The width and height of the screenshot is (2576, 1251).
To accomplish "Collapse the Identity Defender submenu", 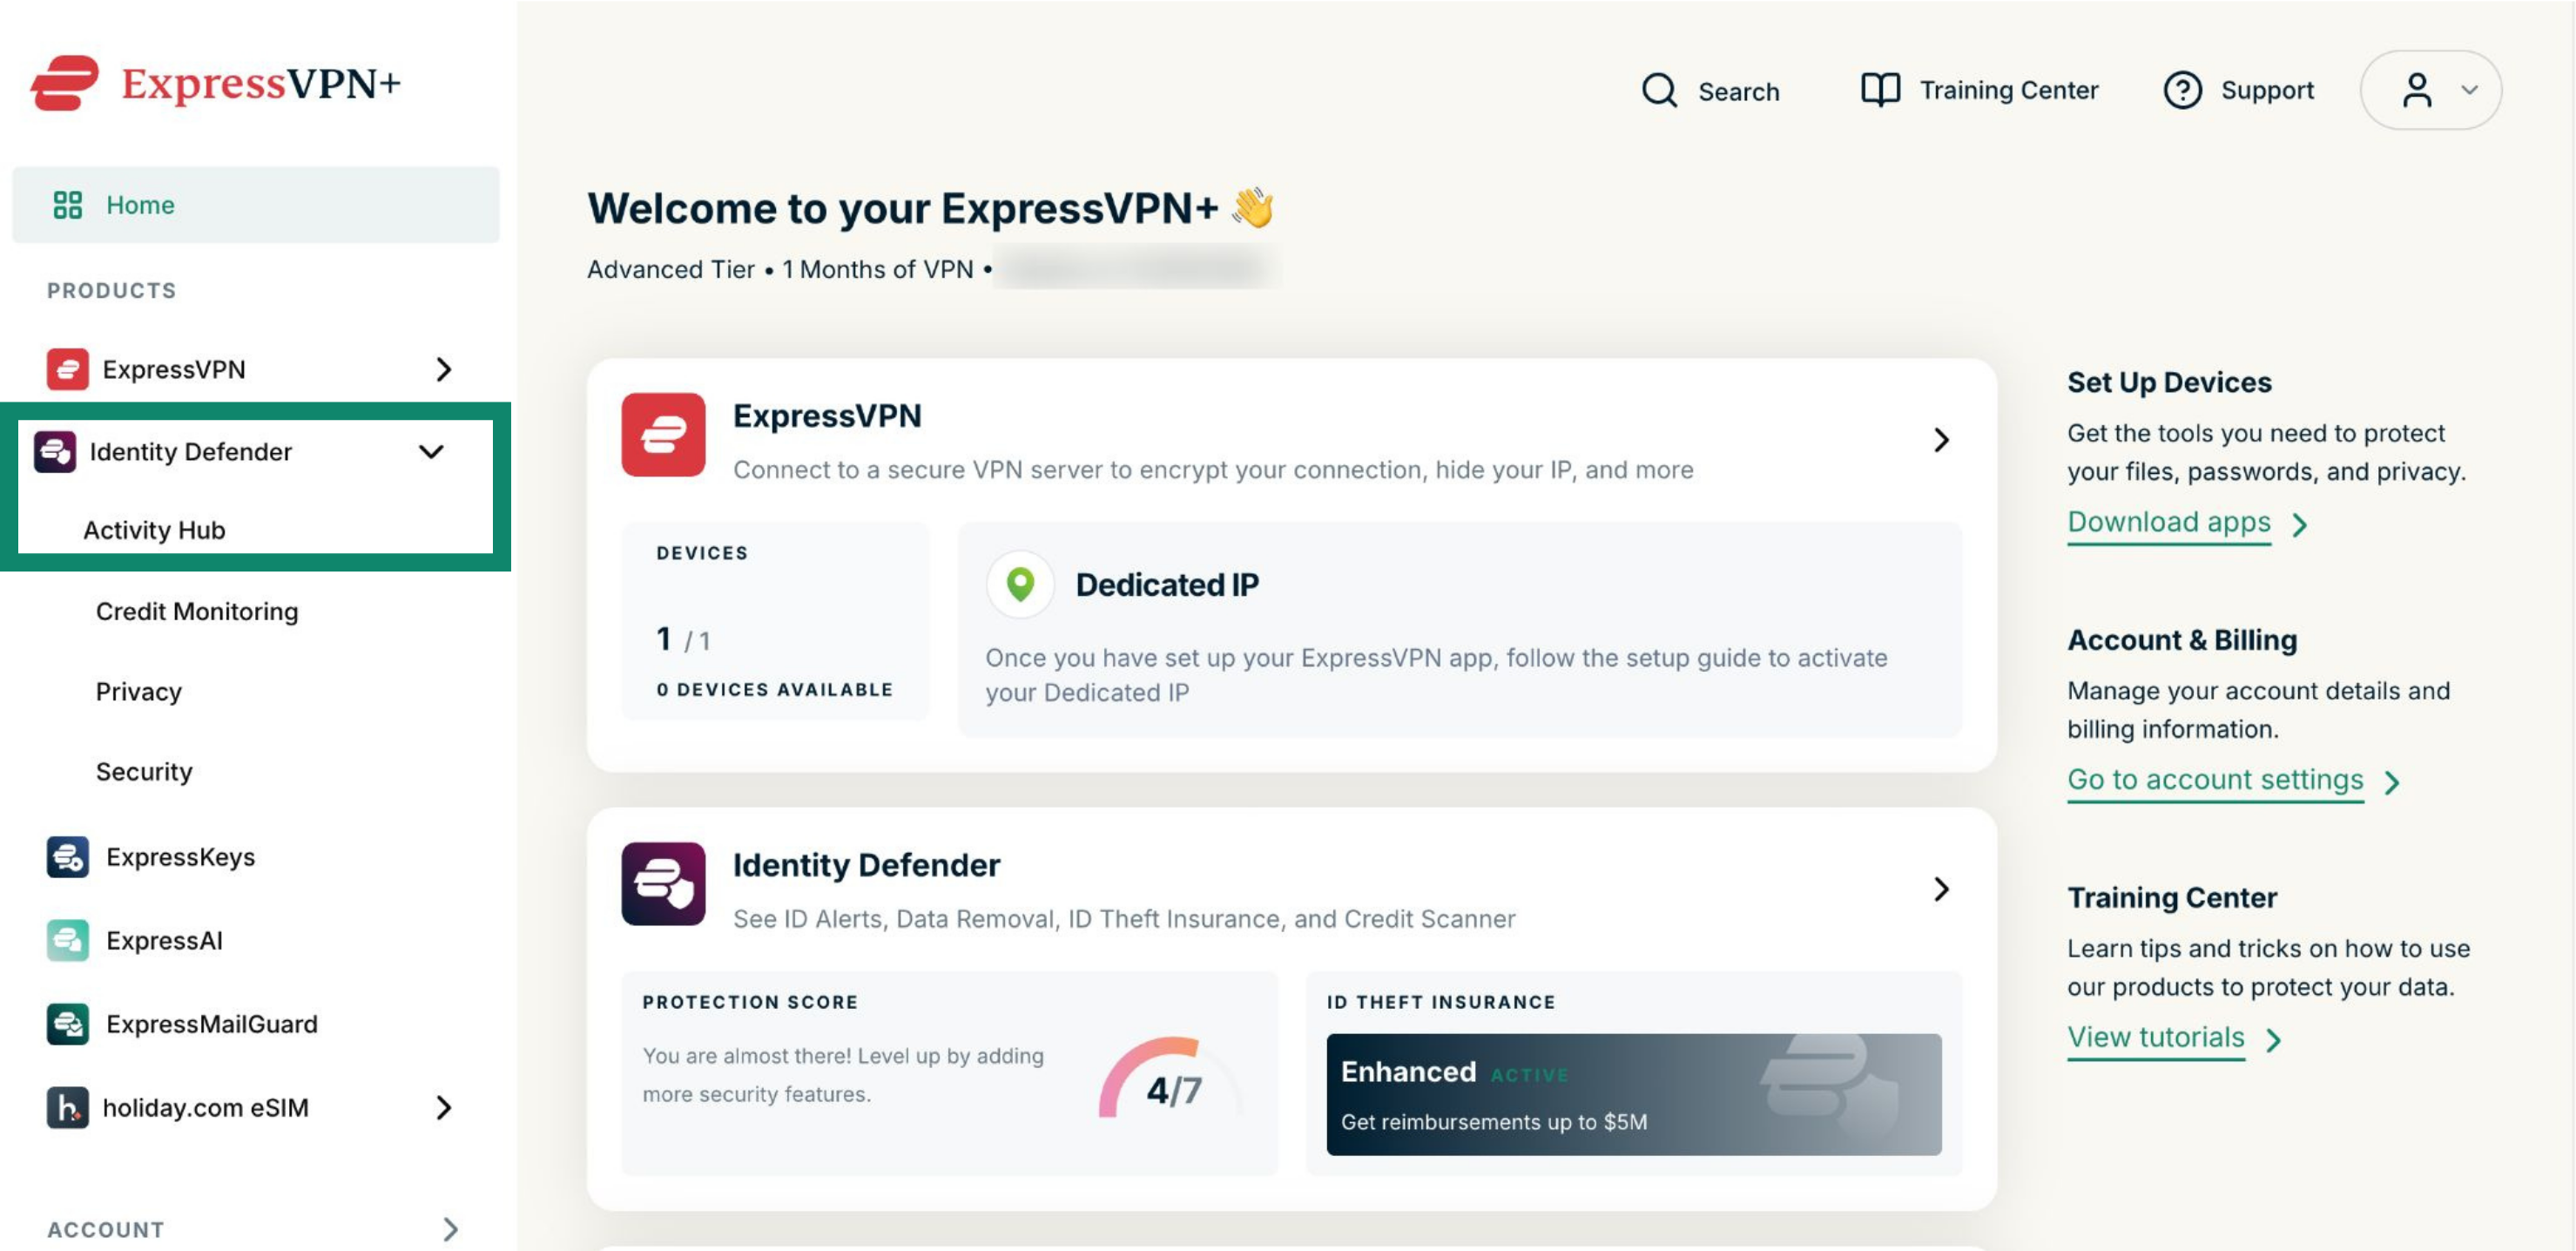I will (431, 451).
